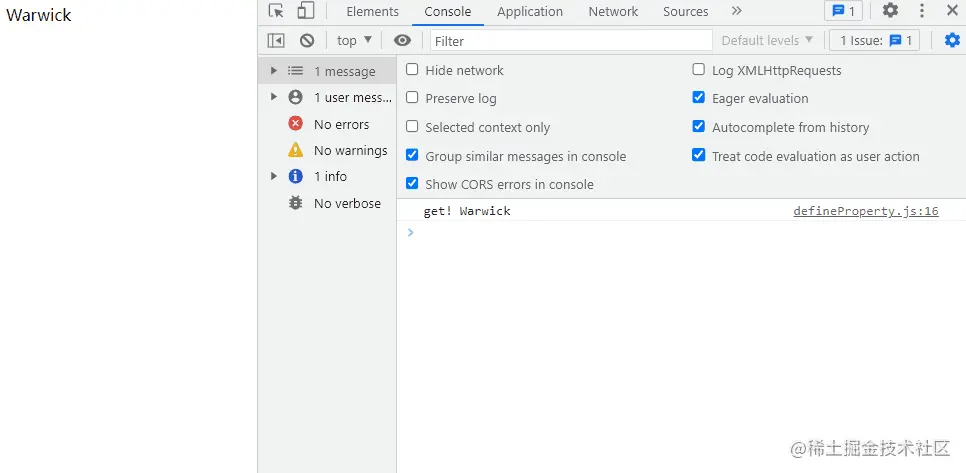Uncheck Group similar messages in console
Screen dimensions: 966x473
tap(412, 156)
